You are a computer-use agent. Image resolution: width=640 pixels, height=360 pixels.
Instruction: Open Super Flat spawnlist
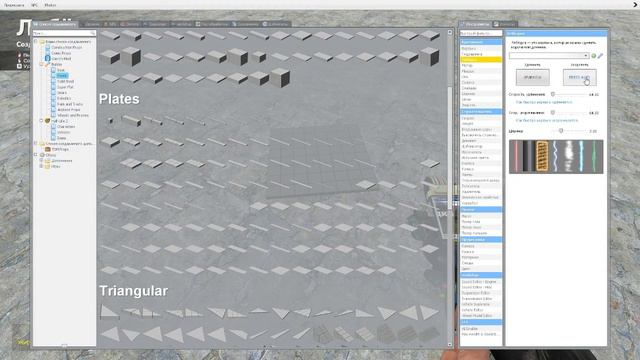(x=65, y=87)
